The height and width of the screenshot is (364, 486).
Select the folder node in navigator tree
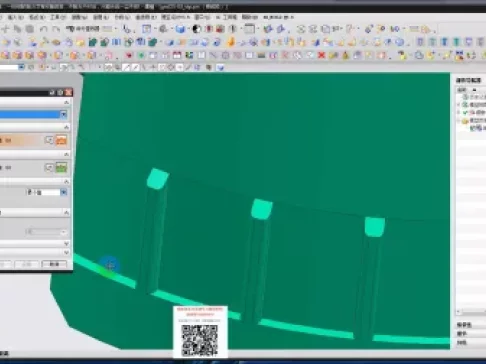[x=465, y=121]
